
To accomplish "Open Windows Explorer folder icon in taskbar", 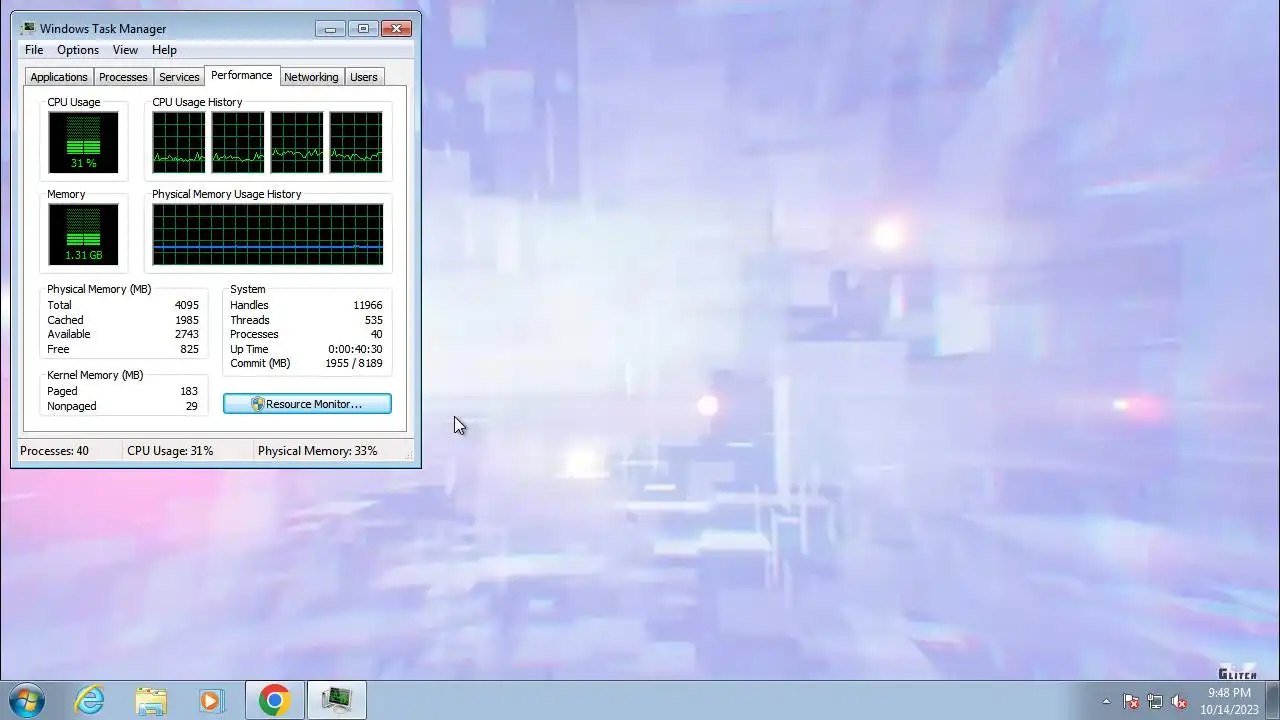I will (x=151, y=700).
